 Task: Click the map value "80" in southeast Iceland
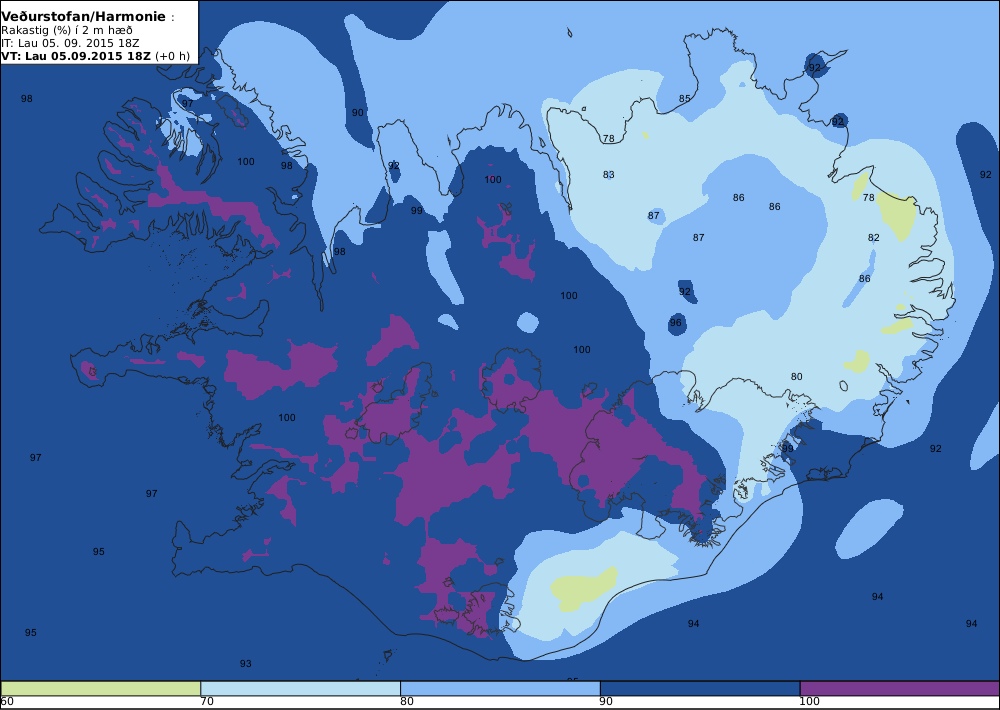pyautogui.click(x=797, y=377)
